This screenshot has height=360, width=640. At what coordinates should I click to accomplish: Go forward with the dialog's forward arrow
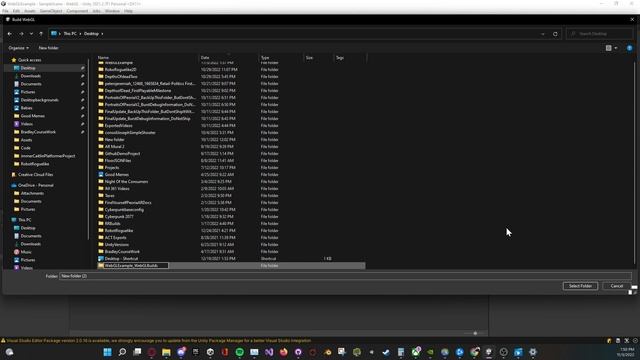tap(21, 34)
